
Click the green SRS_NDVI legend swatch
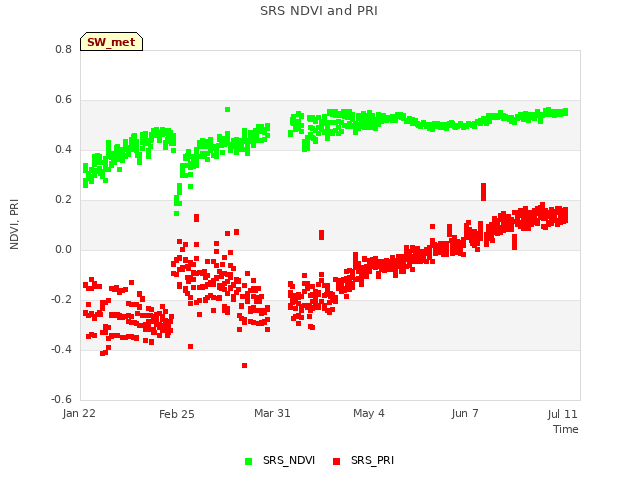[248, 461]
